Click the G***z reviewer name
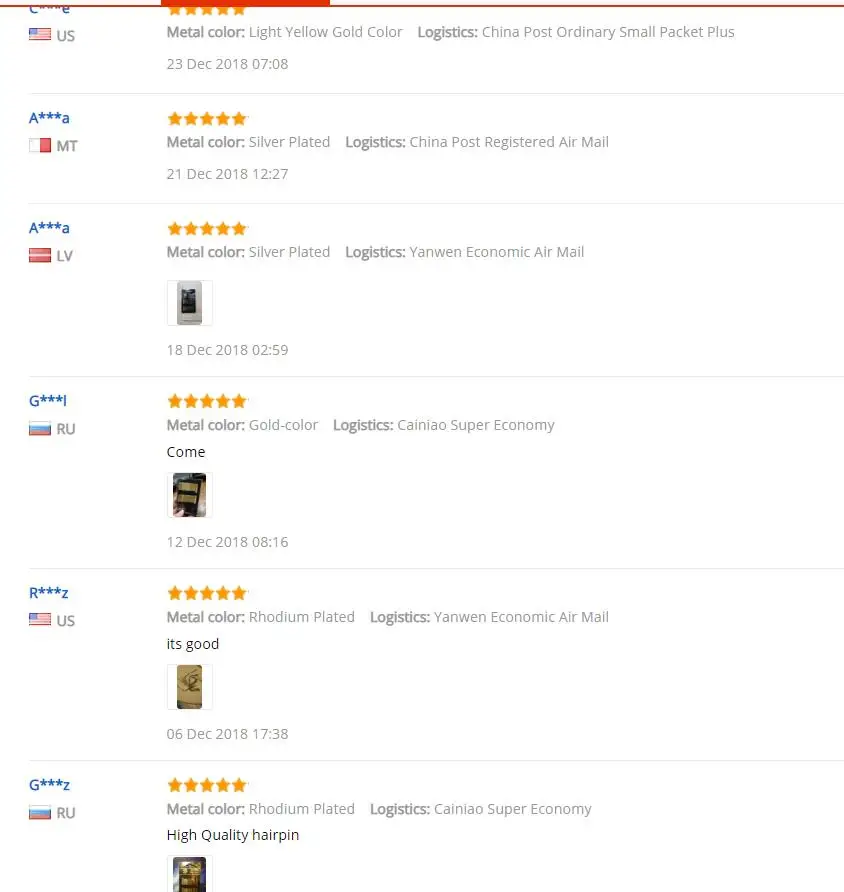This screenshot has height=892, width=844. (x=49, y=784)
